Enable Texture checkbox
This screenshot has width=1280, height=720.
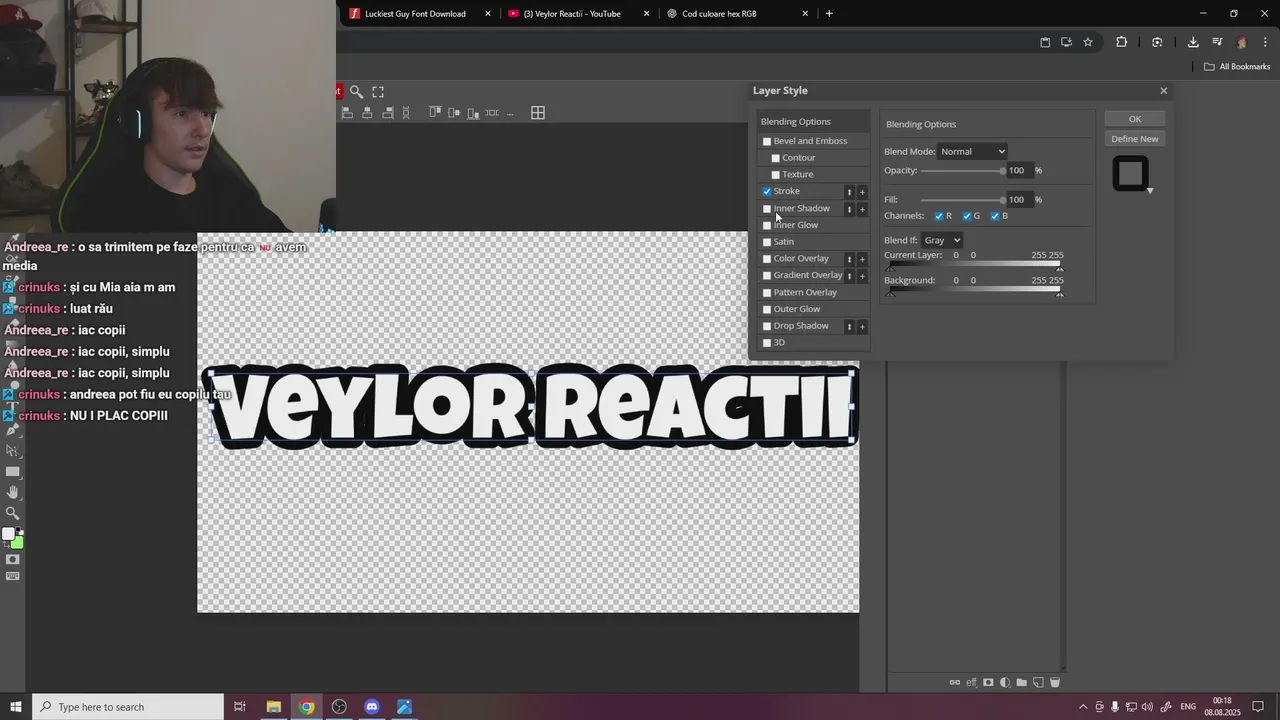point(775,175)
